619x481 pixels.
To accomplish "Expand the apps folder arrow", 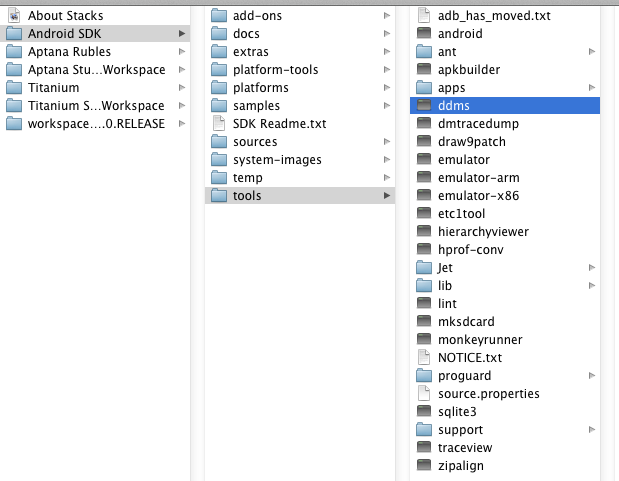I will click(592, 88).
